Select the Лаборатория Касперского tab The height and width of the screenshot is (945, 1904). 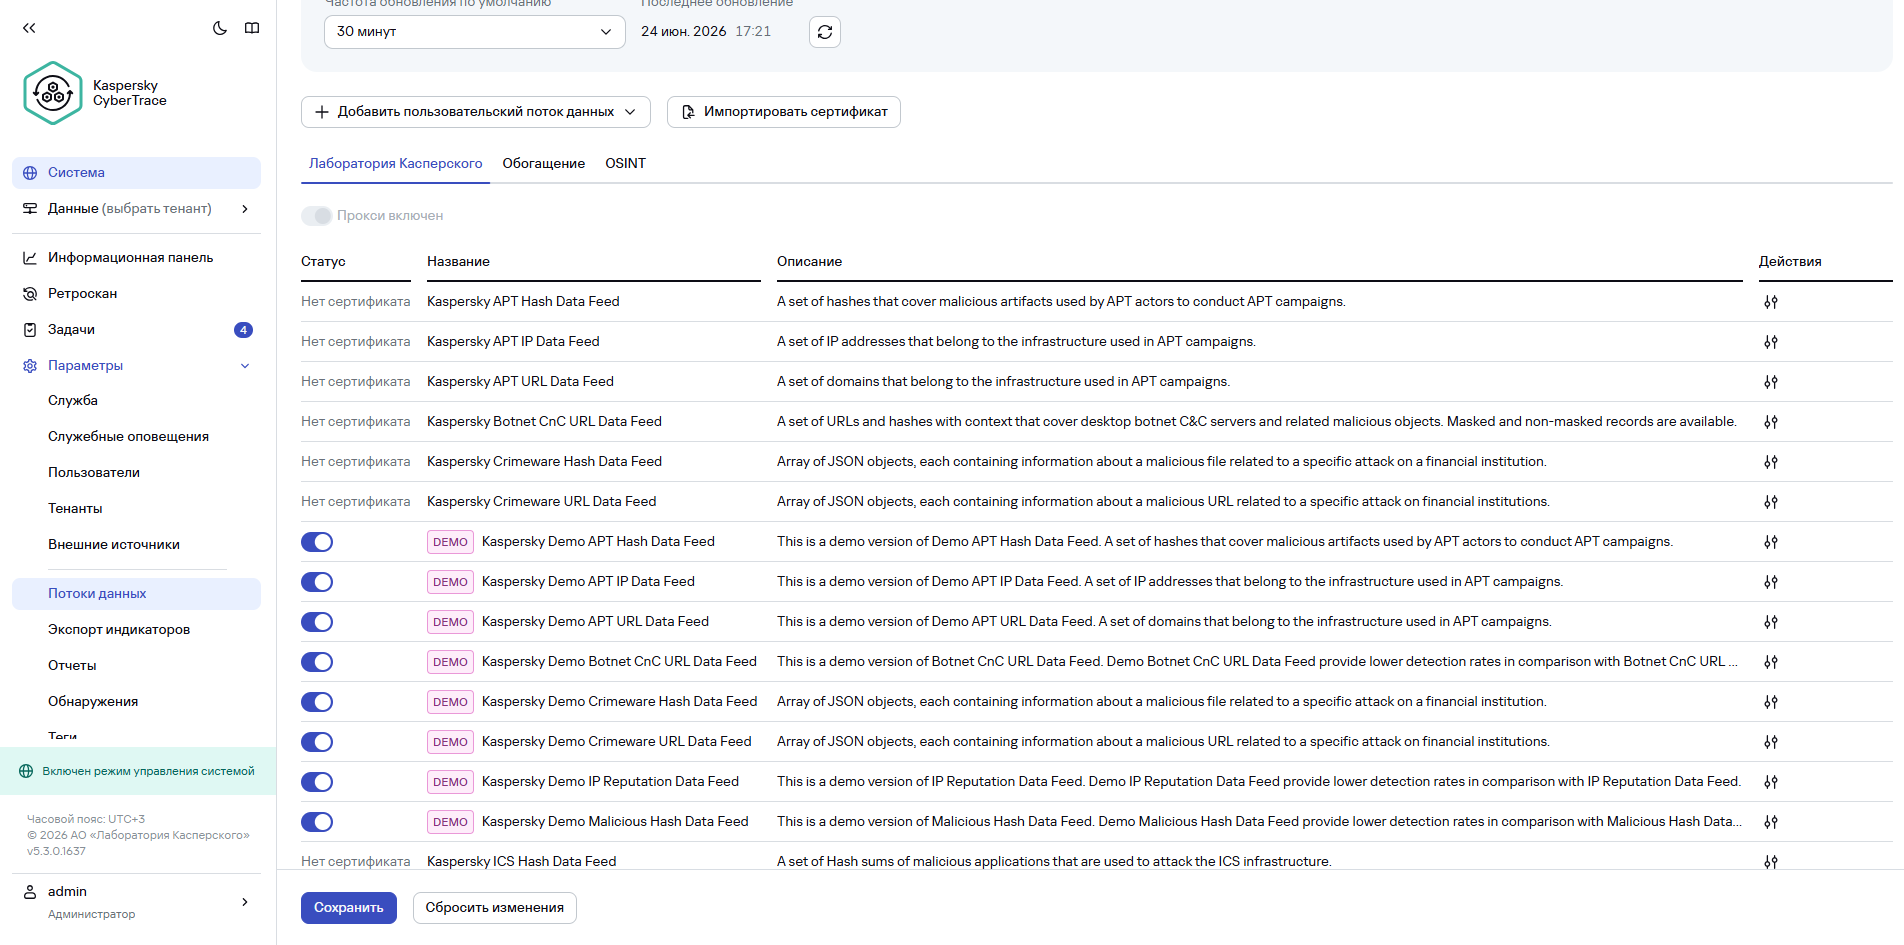(x=395, y=164)
